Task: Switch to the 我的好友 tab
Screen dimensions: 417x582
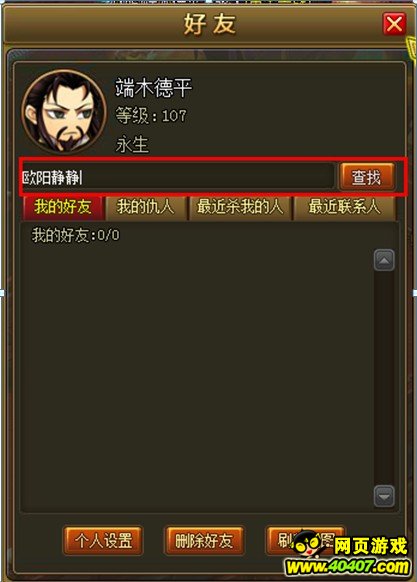Action: tap(63, 207)
